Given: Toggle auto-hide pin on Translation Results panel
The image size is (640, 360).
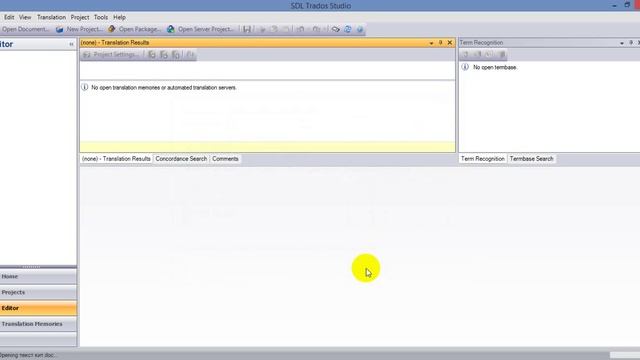Looking at the screenshot, I should (x=440, y=42).
